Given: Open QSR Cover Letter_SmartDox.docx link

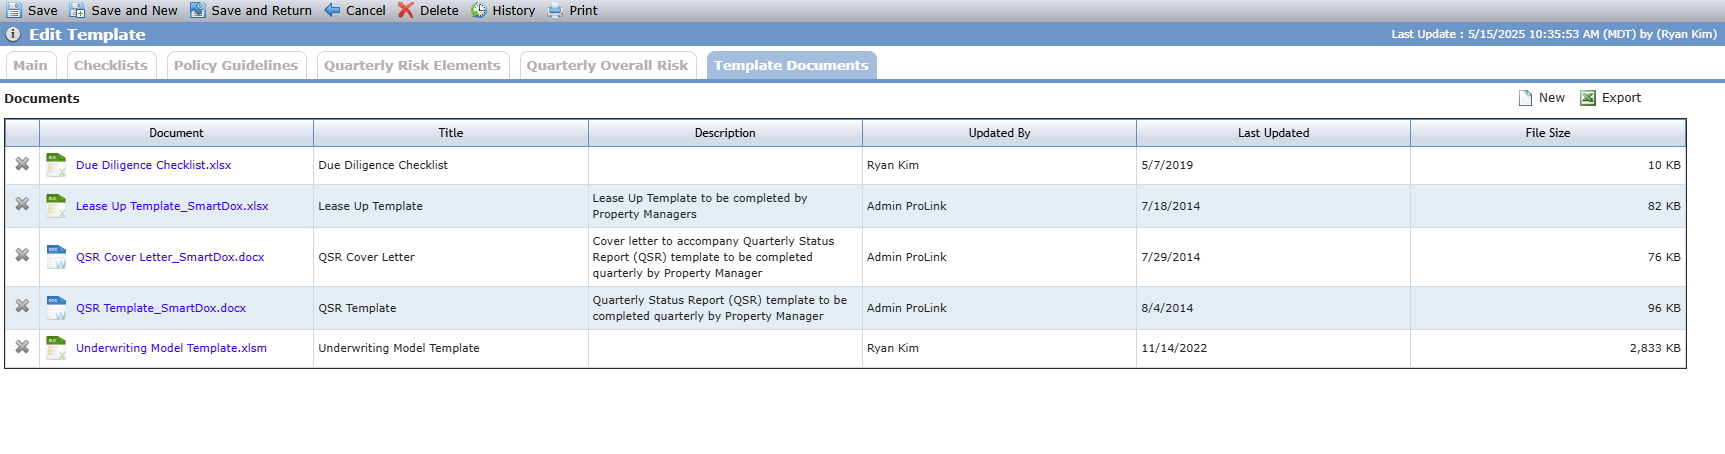Looking at the screenshot, I should (x=170, y=257).
